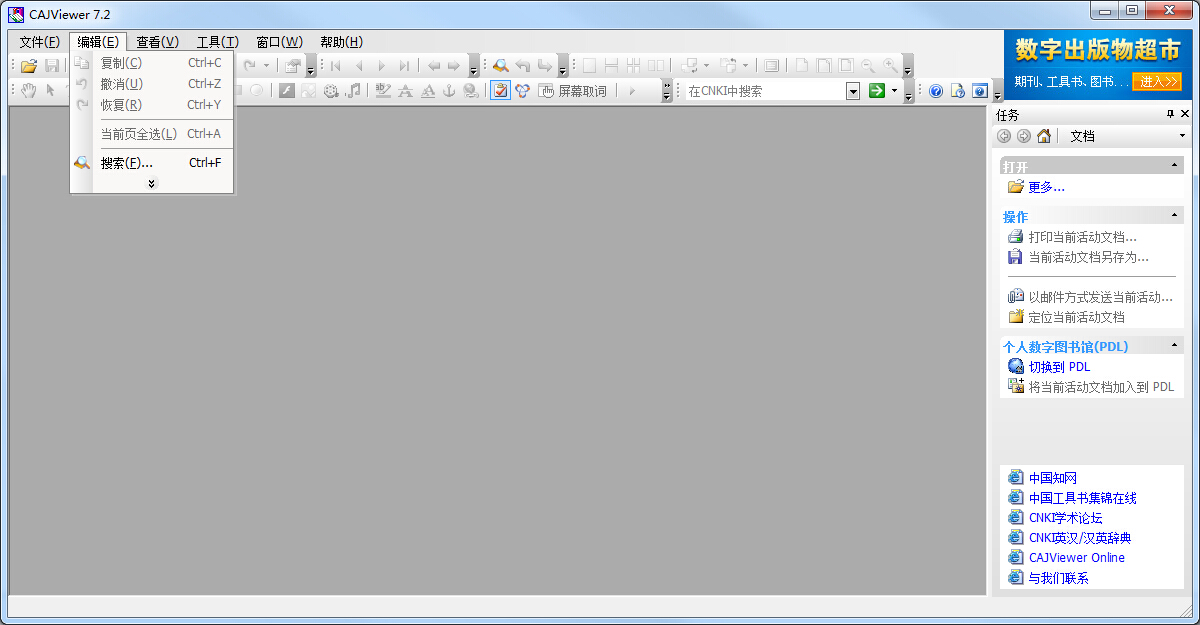Click the music note audio icon

point(352,91)
